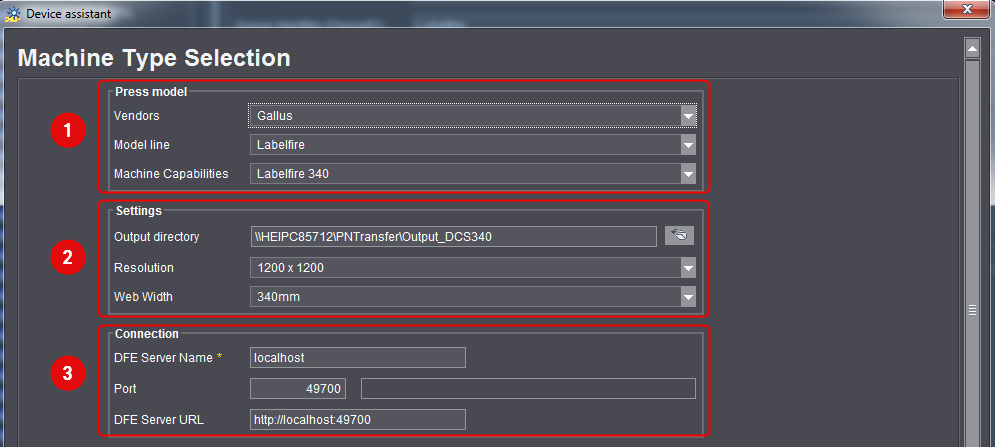This screenshot has width=995, height=447.
Task: Open the Vendors dropdown showing Gallus
Action: [471, 116]
